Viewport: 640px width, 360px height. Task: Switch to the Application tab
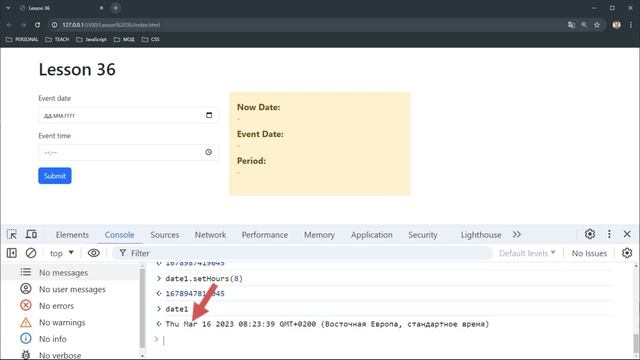pyautogui.click(x=371, y=235)
